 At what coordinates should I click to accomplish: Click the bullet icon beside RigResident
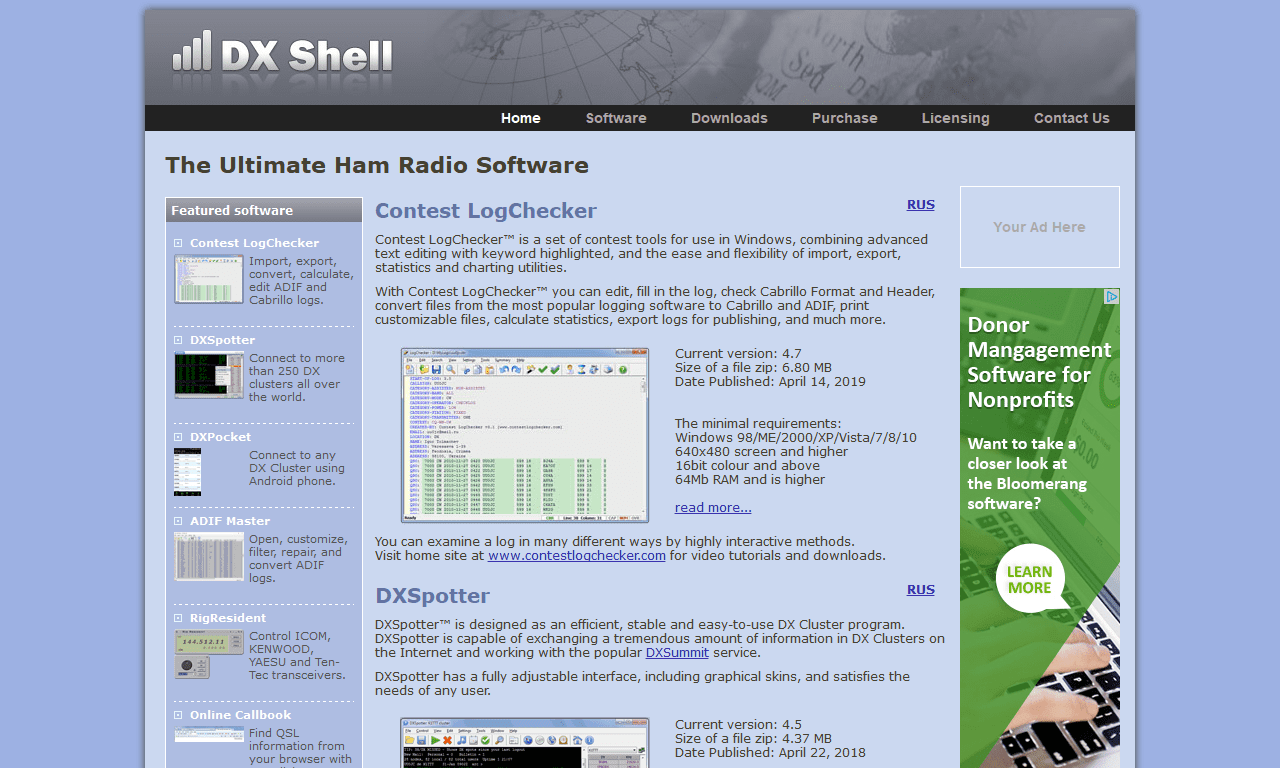point(178,618)
